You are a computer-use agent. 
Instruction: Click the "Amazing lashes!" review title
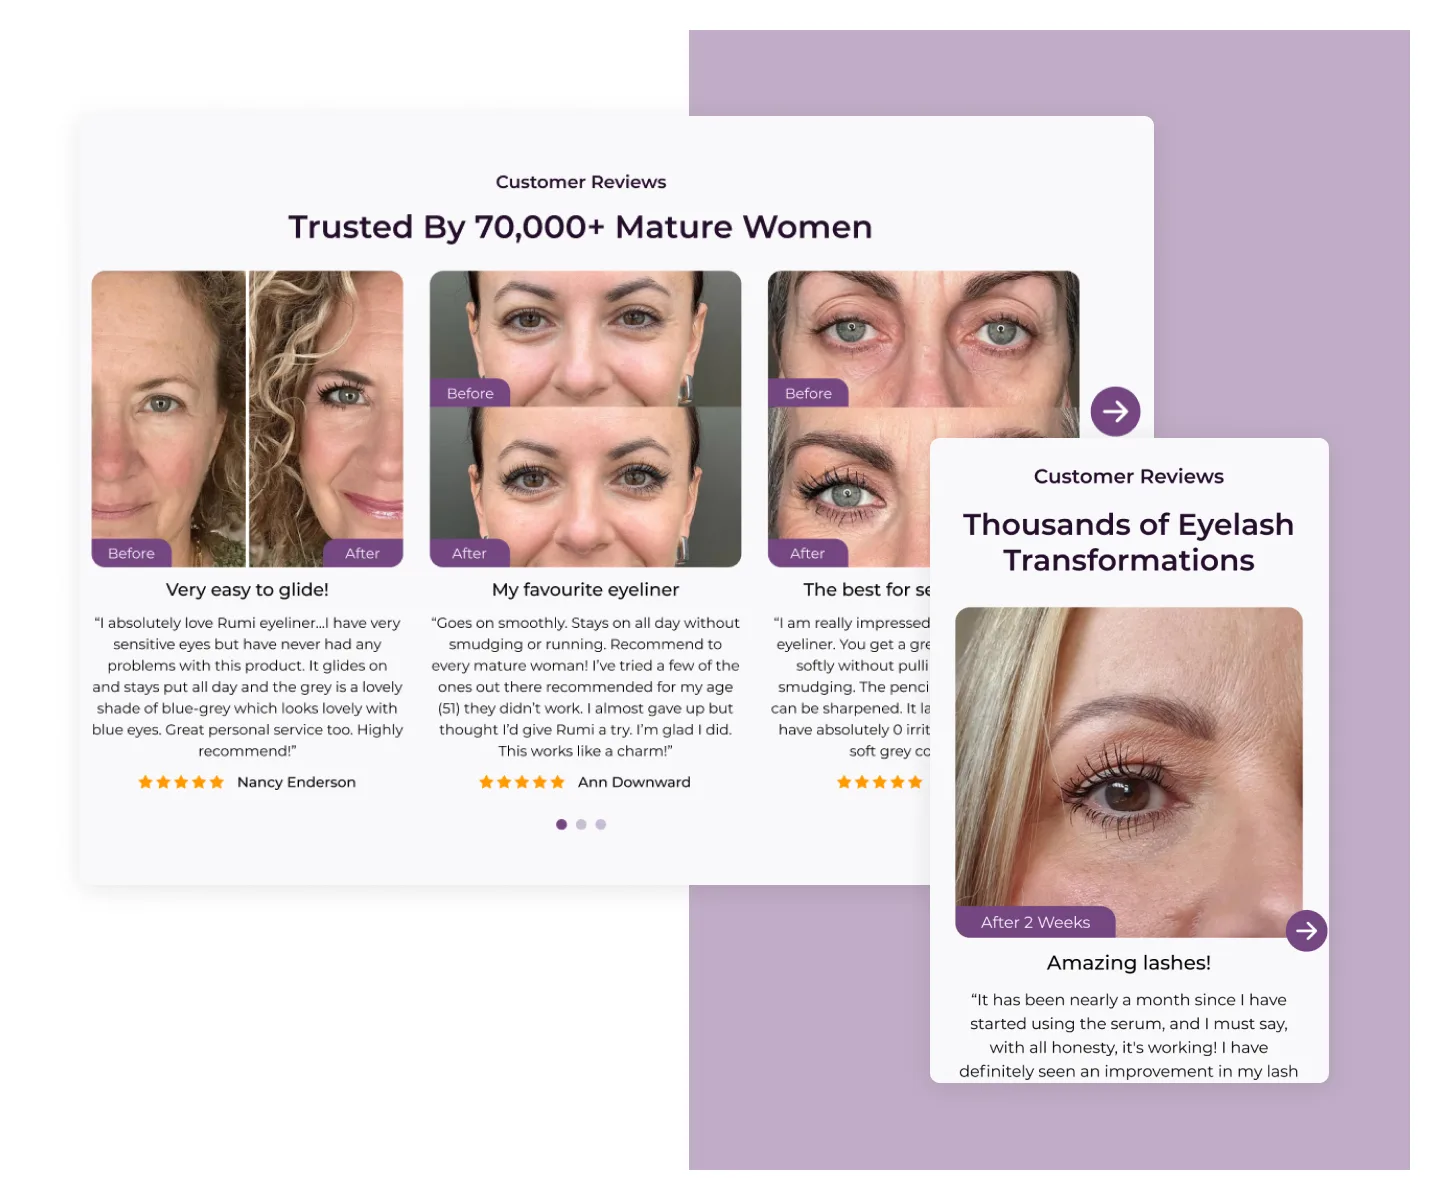pos(1128,963)
